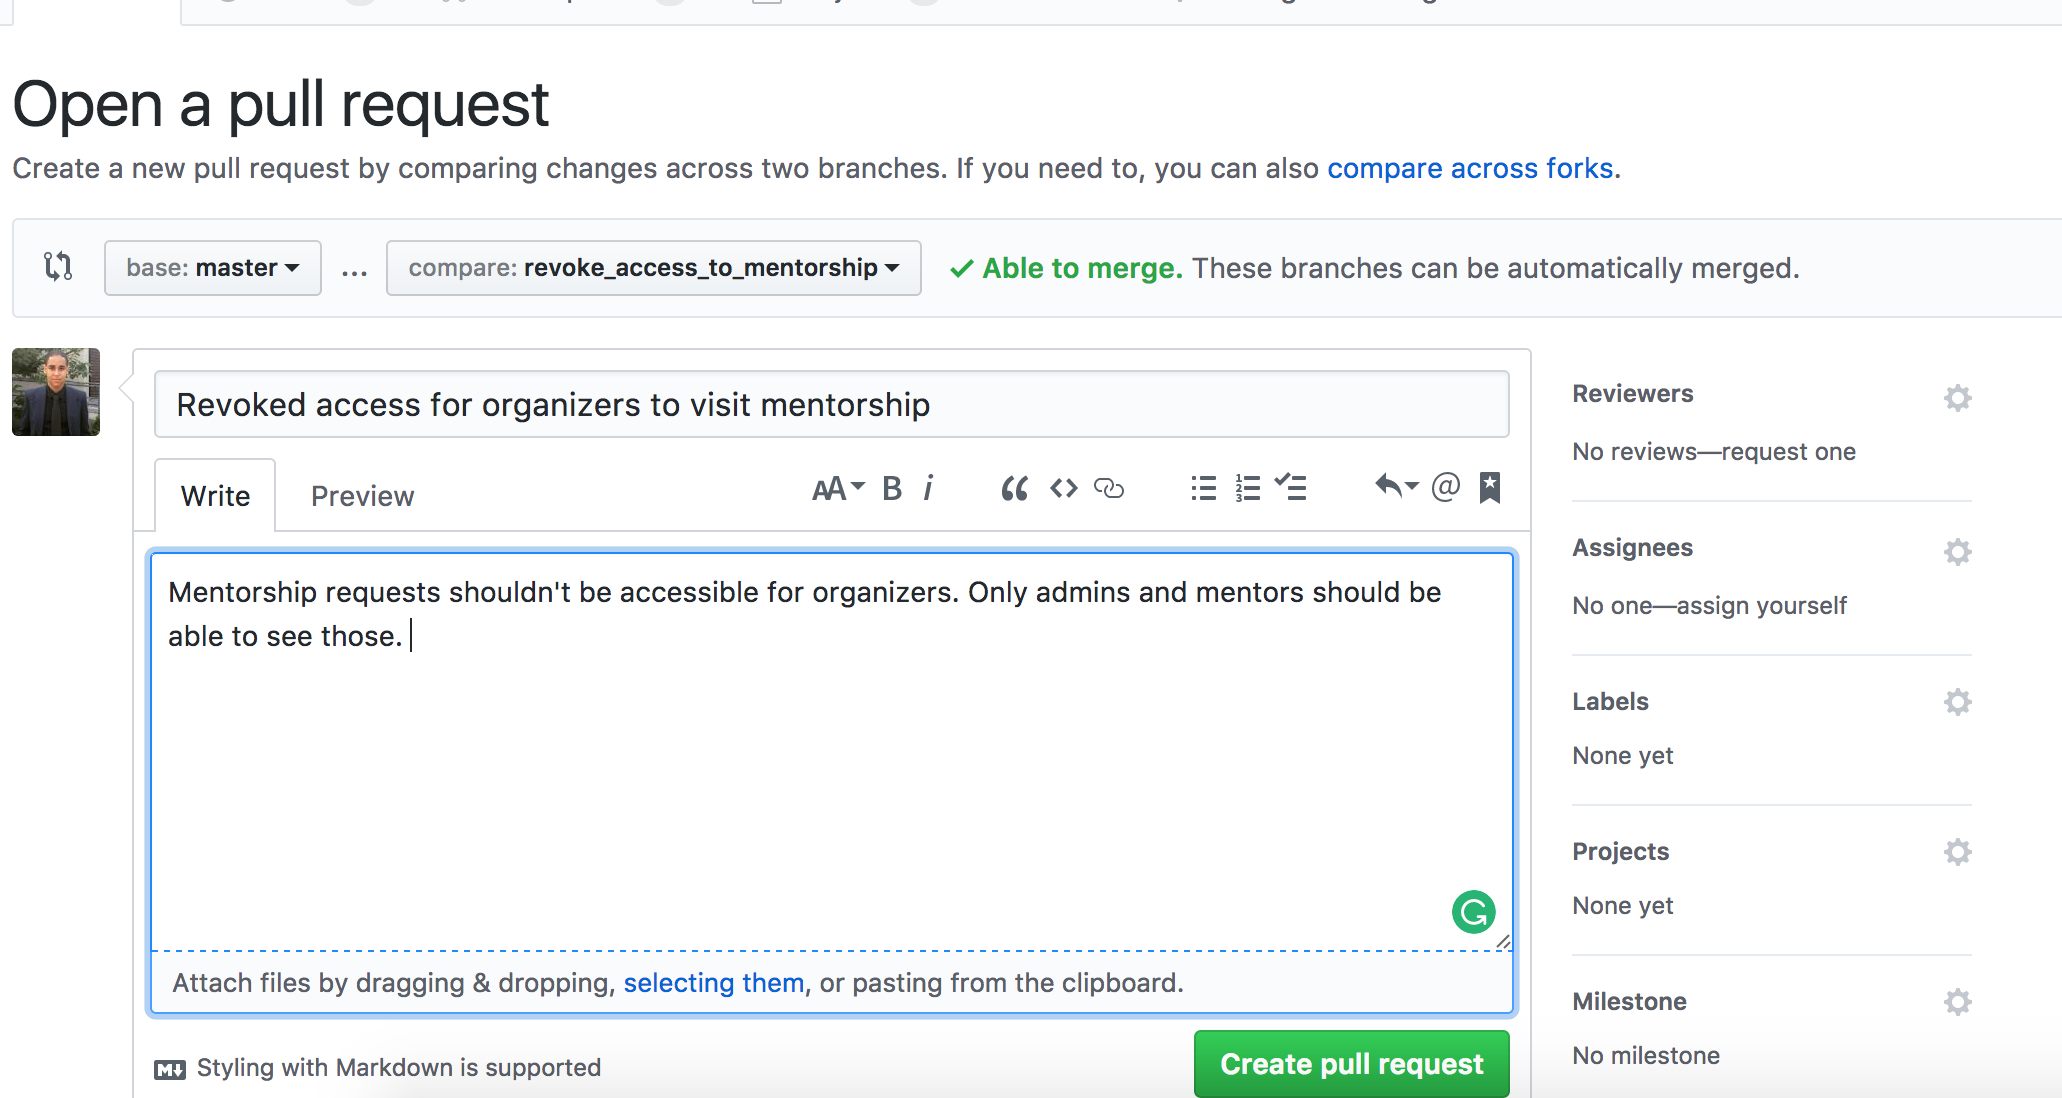Add a numbered list
The height and width of the screenshot is (1098, 2062).
tap(1247, 488)
